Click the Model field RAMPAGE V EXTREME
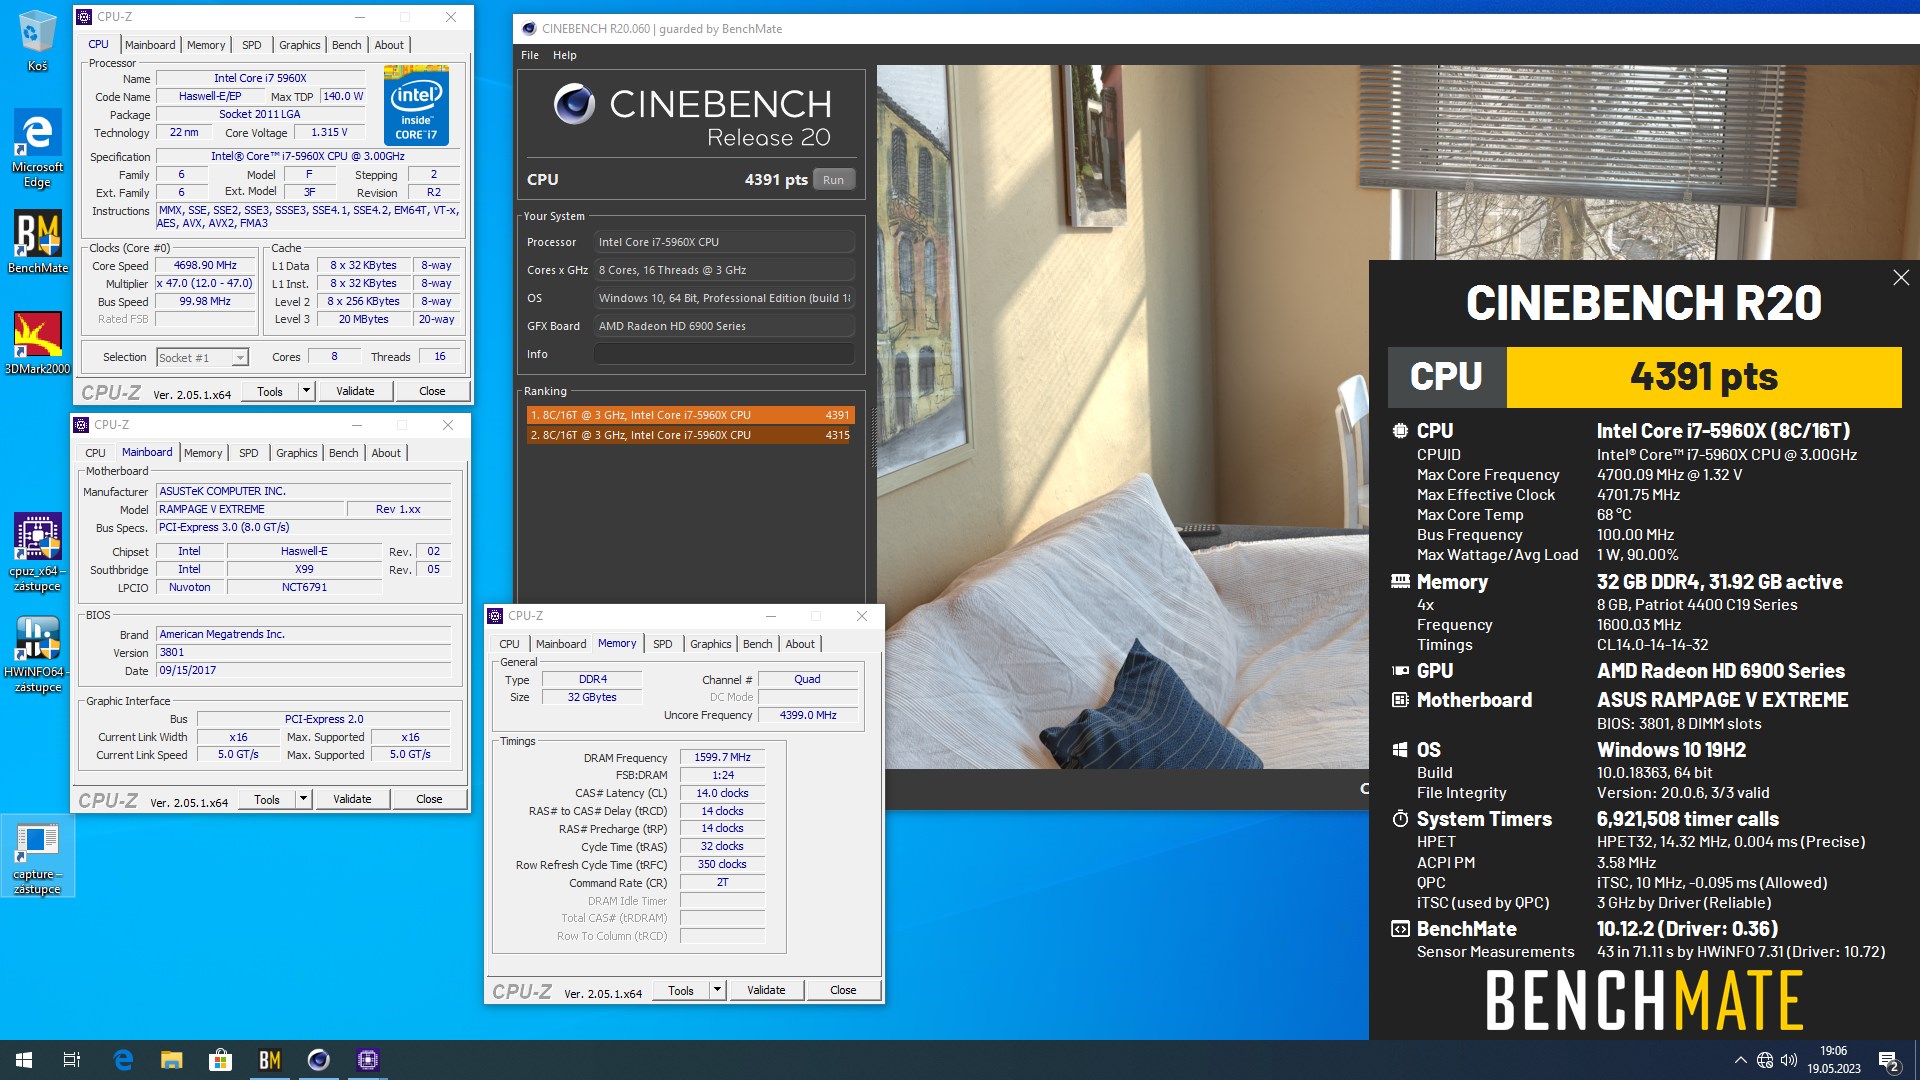The height and width of the screenshot is (1080, 1920). [249, 509]
